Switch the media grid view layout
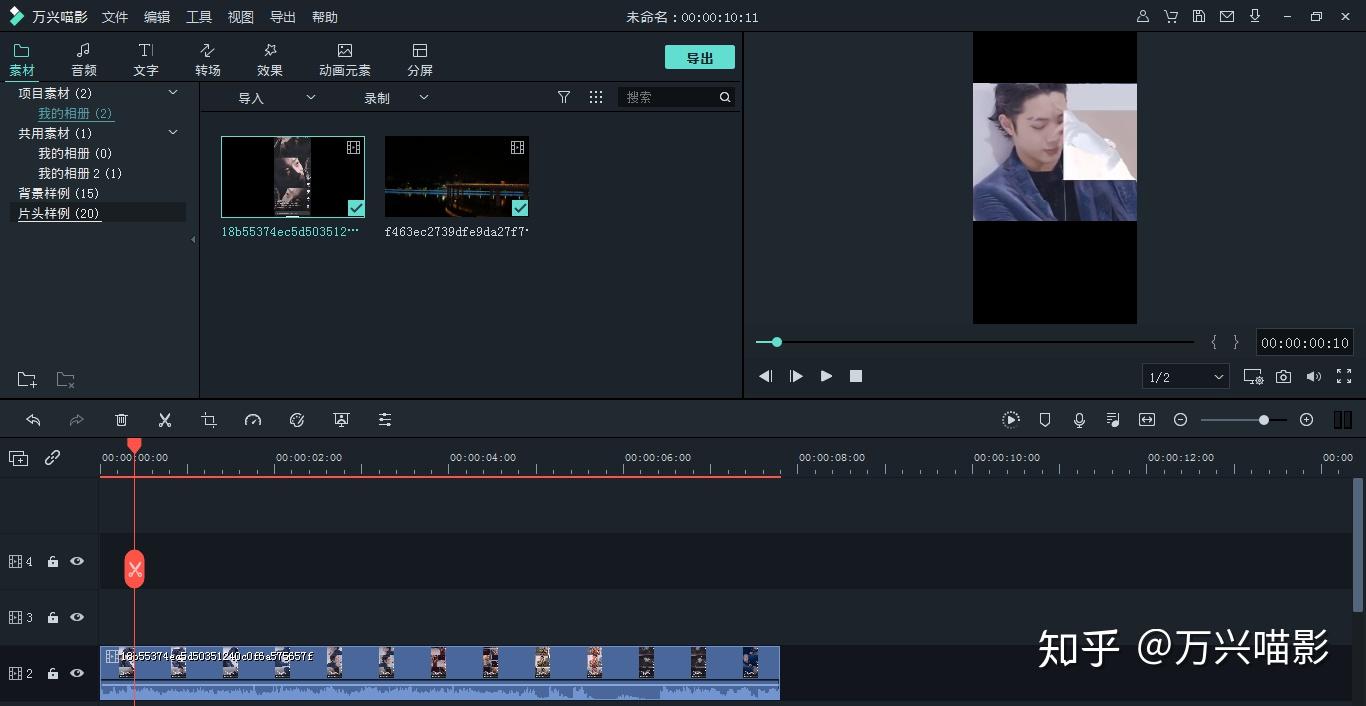 (x=596, y=97)
